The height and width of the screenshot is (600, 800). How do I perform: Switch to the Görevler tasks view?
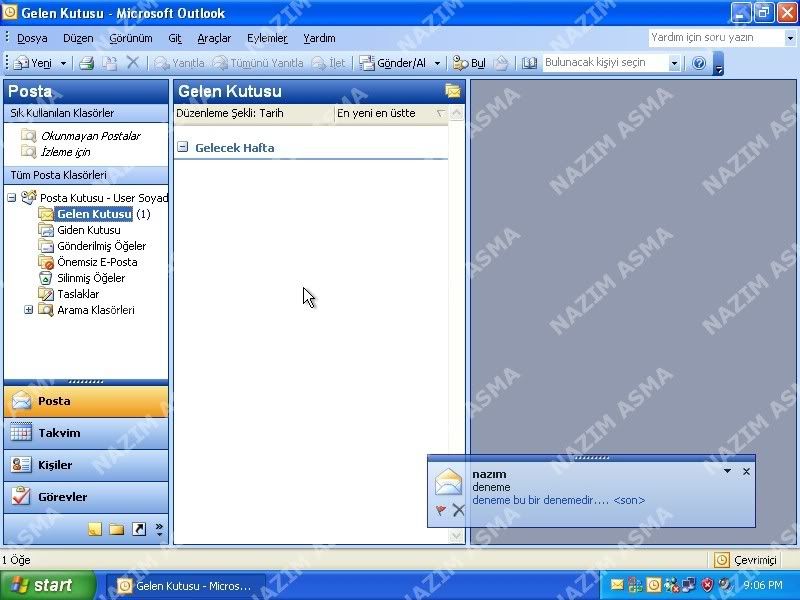pyautogui.click(x=86, y=497)
